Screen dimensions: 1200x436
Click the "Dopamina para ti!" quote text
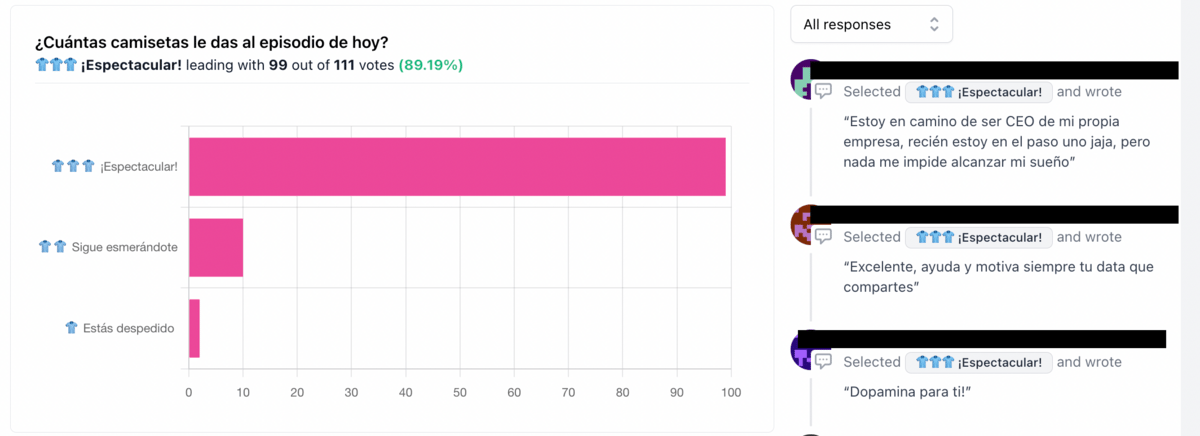pos(909,391)
